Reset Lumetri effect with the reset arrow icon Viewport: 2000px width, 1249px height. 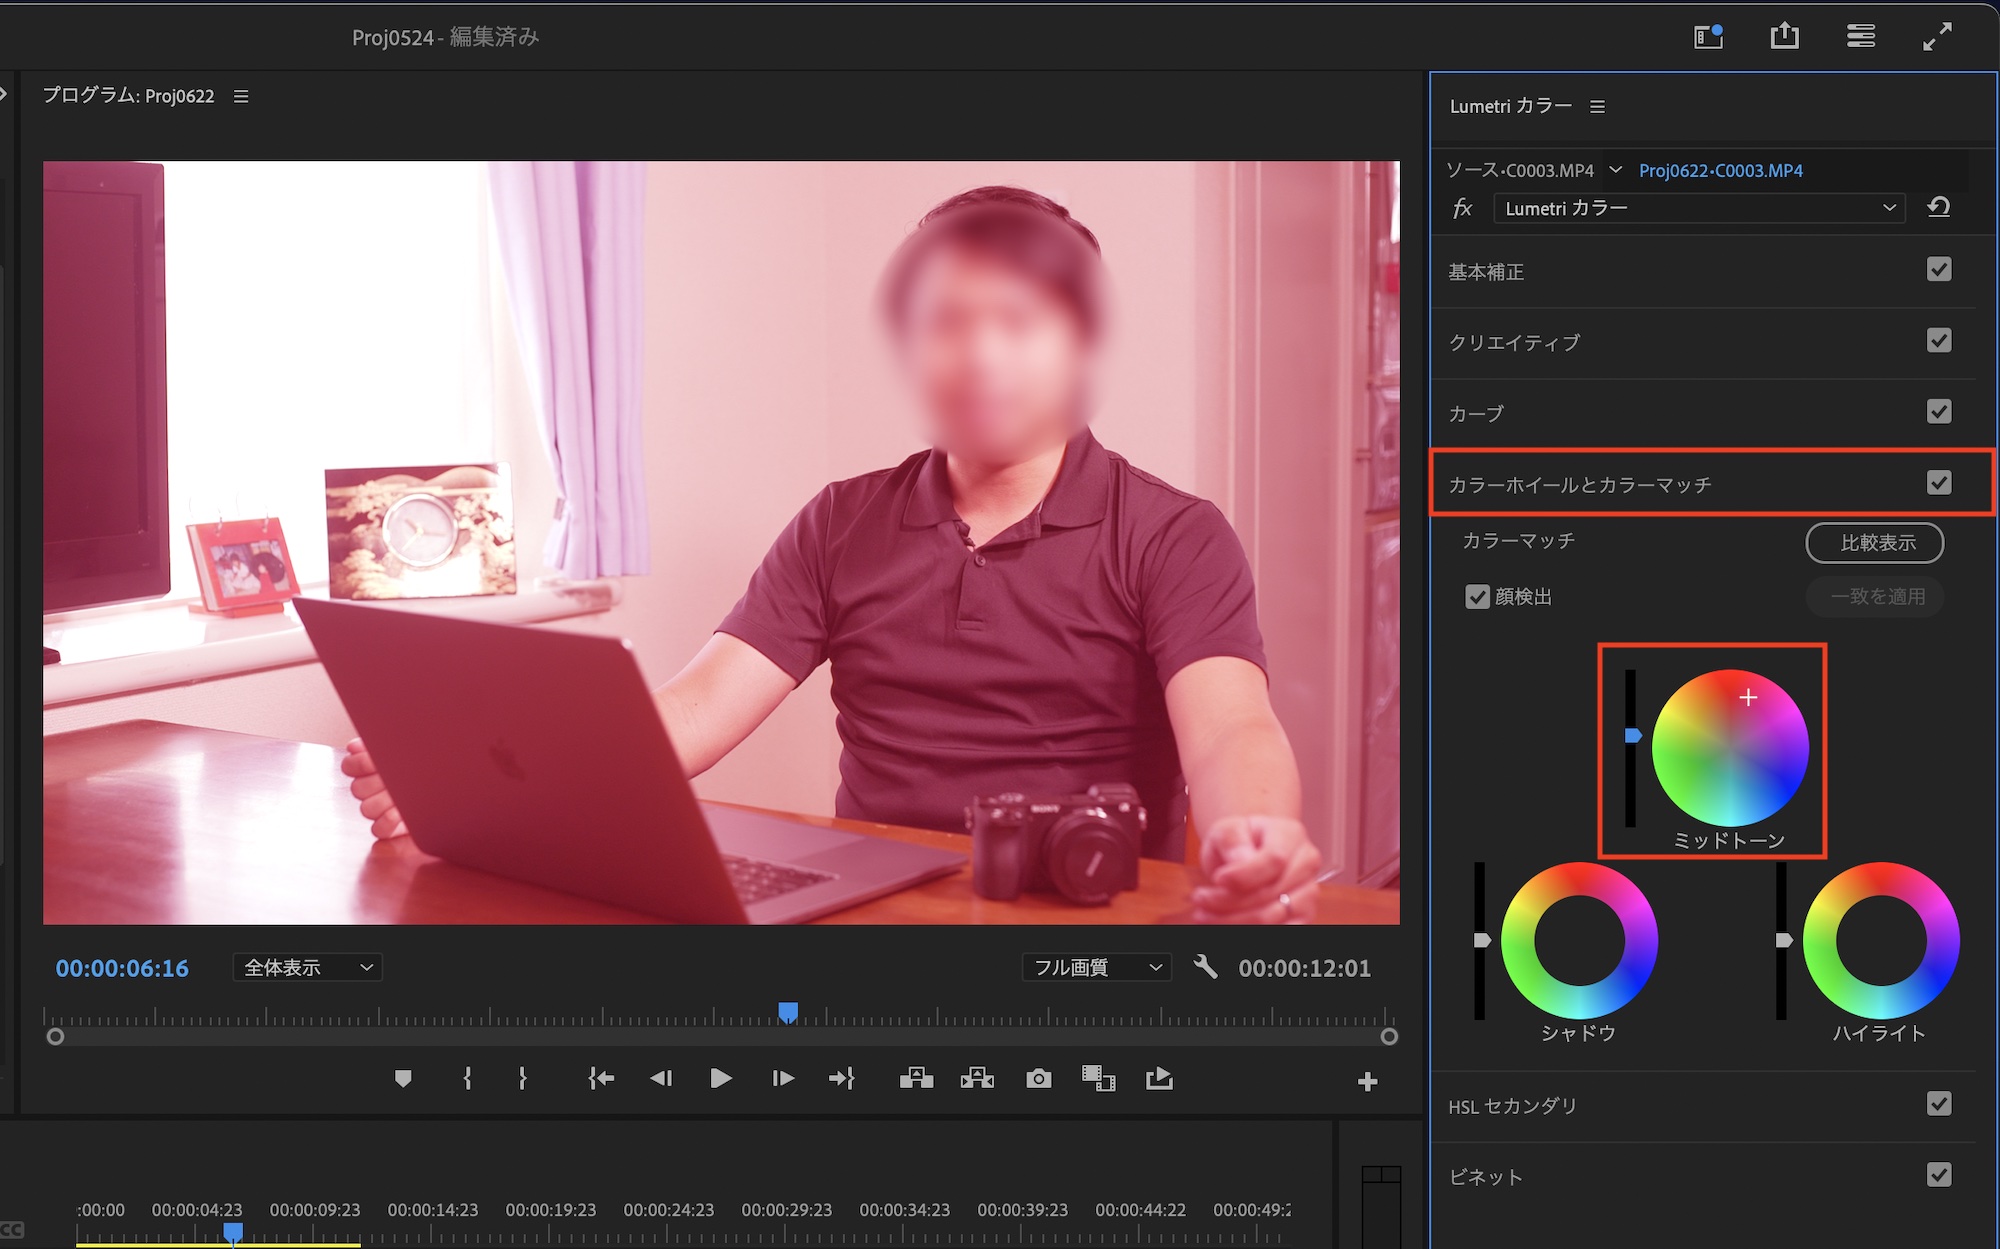click(1938, 208)
